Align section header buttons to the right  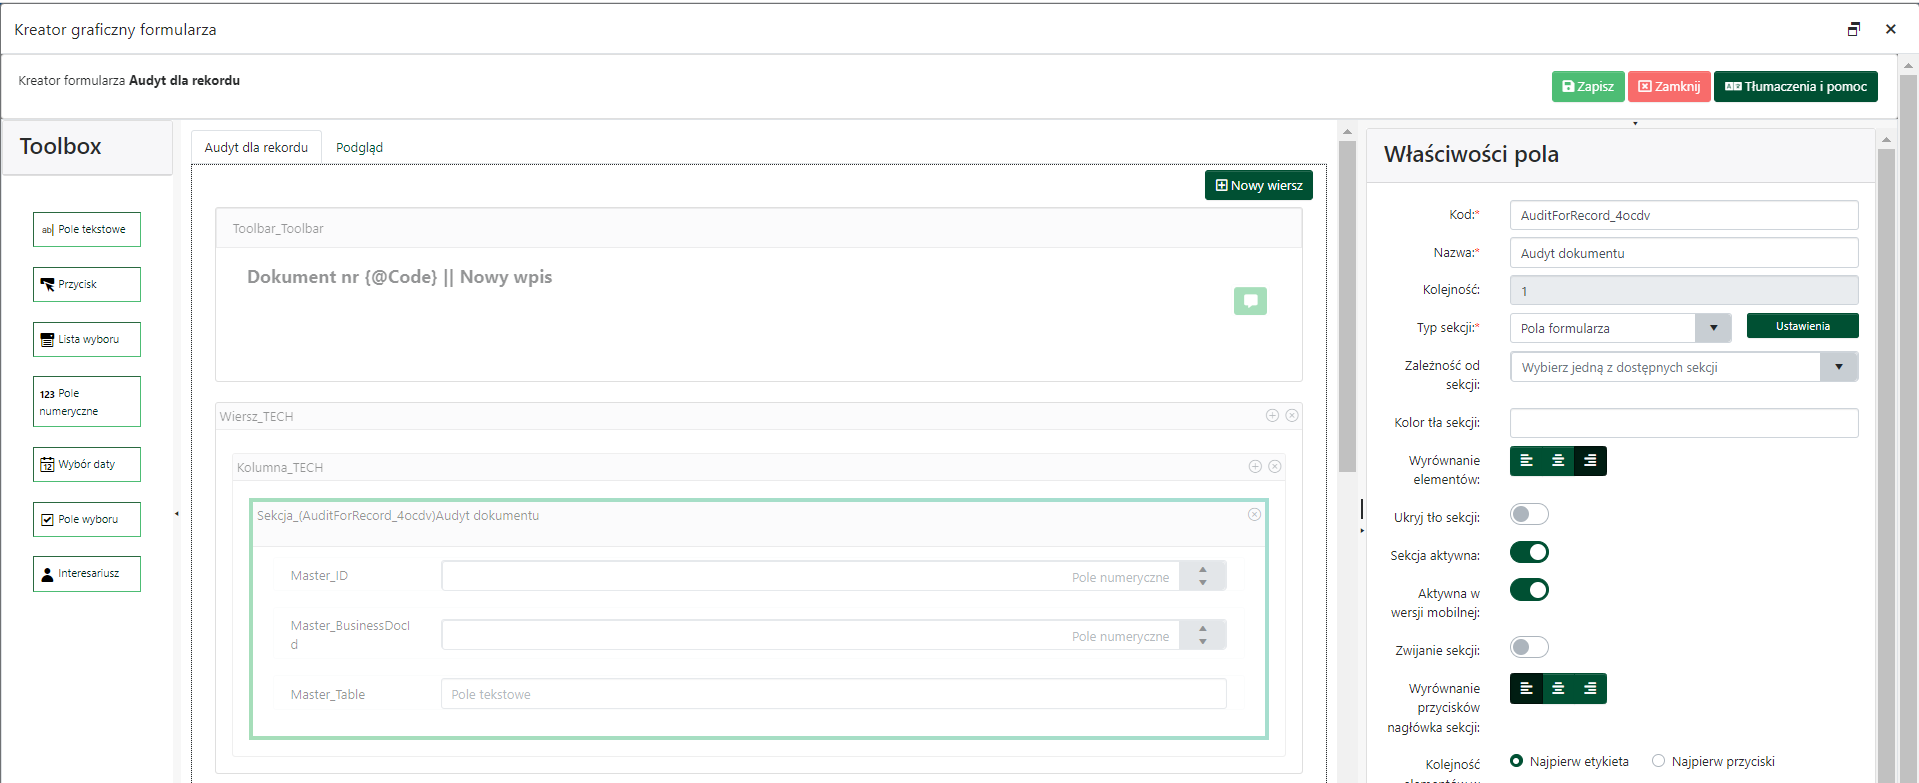coord(1590,689)
